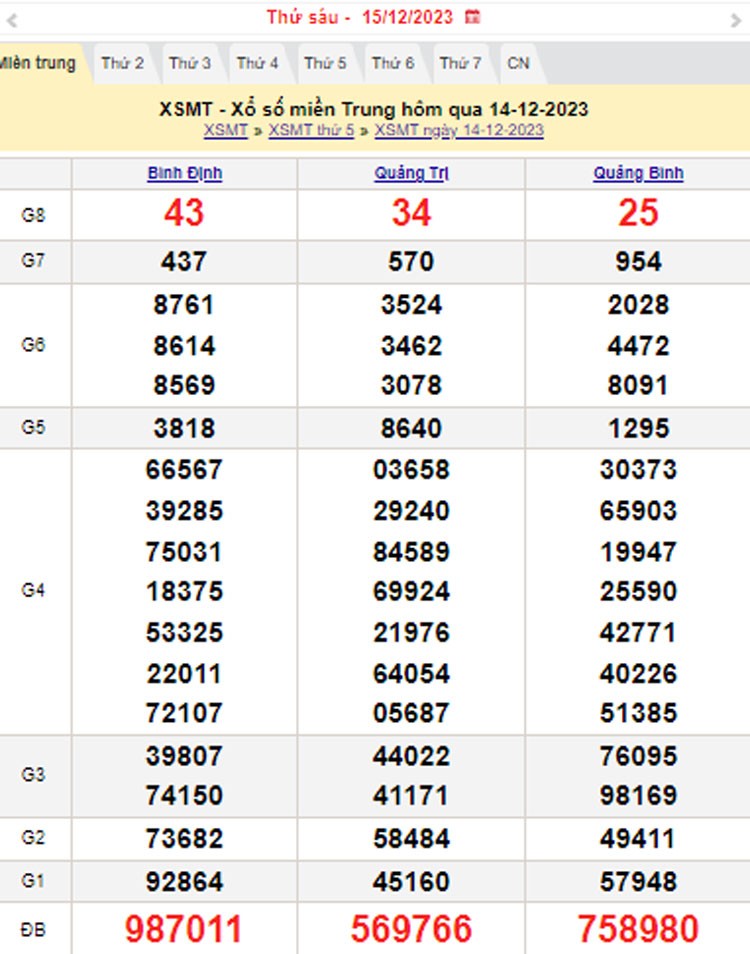Open the Thứ 6 tab

pos(393,63)
